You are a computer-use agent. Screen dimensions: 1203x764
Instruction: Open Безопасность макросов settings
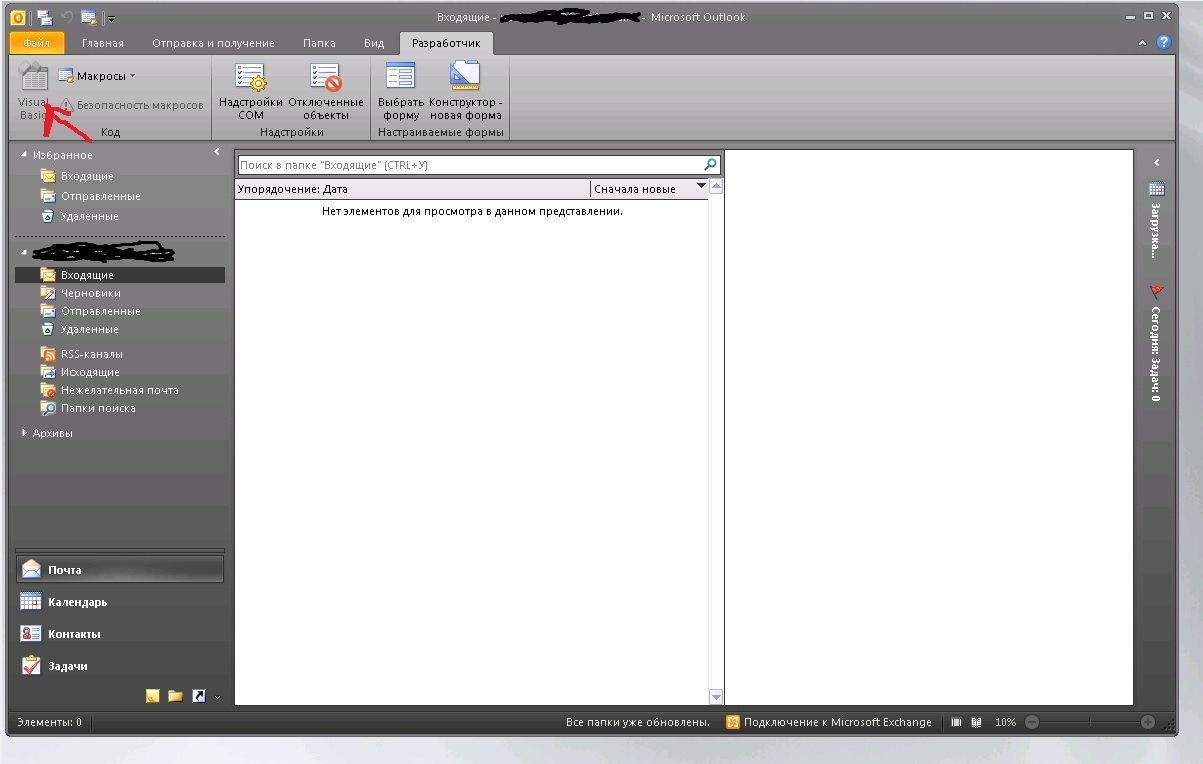tap(131, 105)
